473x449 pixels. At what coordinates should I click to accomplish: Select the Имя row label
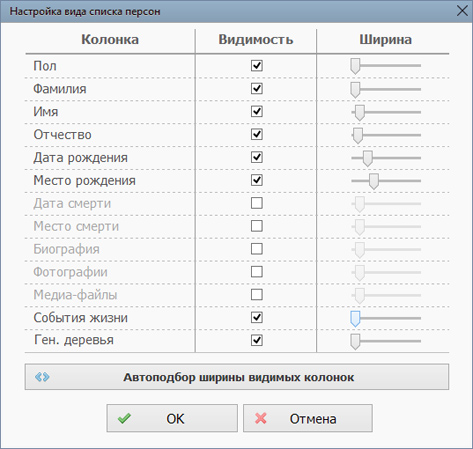coord(46,112)
